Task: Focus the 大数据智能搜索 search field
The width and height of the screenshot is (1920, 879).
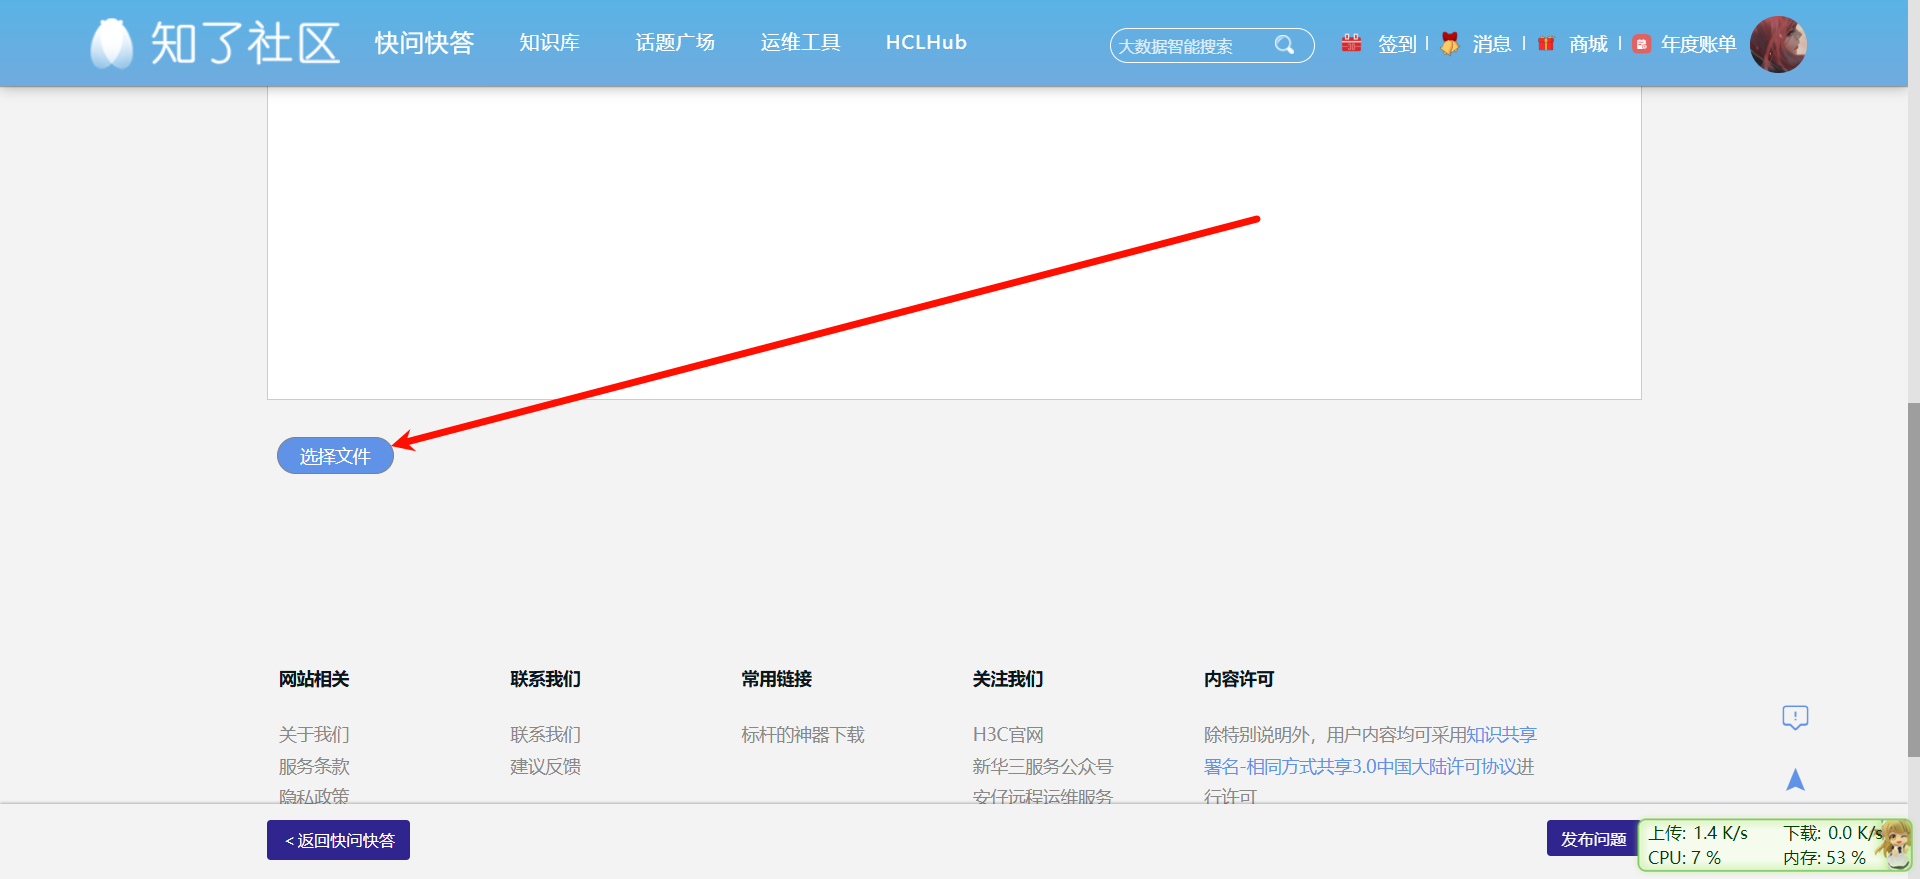Action: tap(1193, 46)
